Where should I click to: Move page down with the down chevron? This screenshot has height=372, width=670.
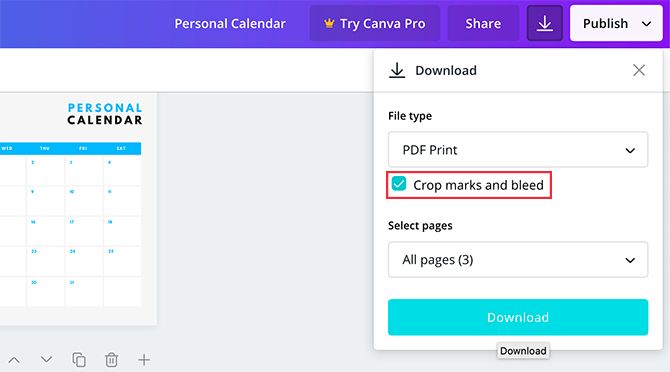click(x=47, y=360)
